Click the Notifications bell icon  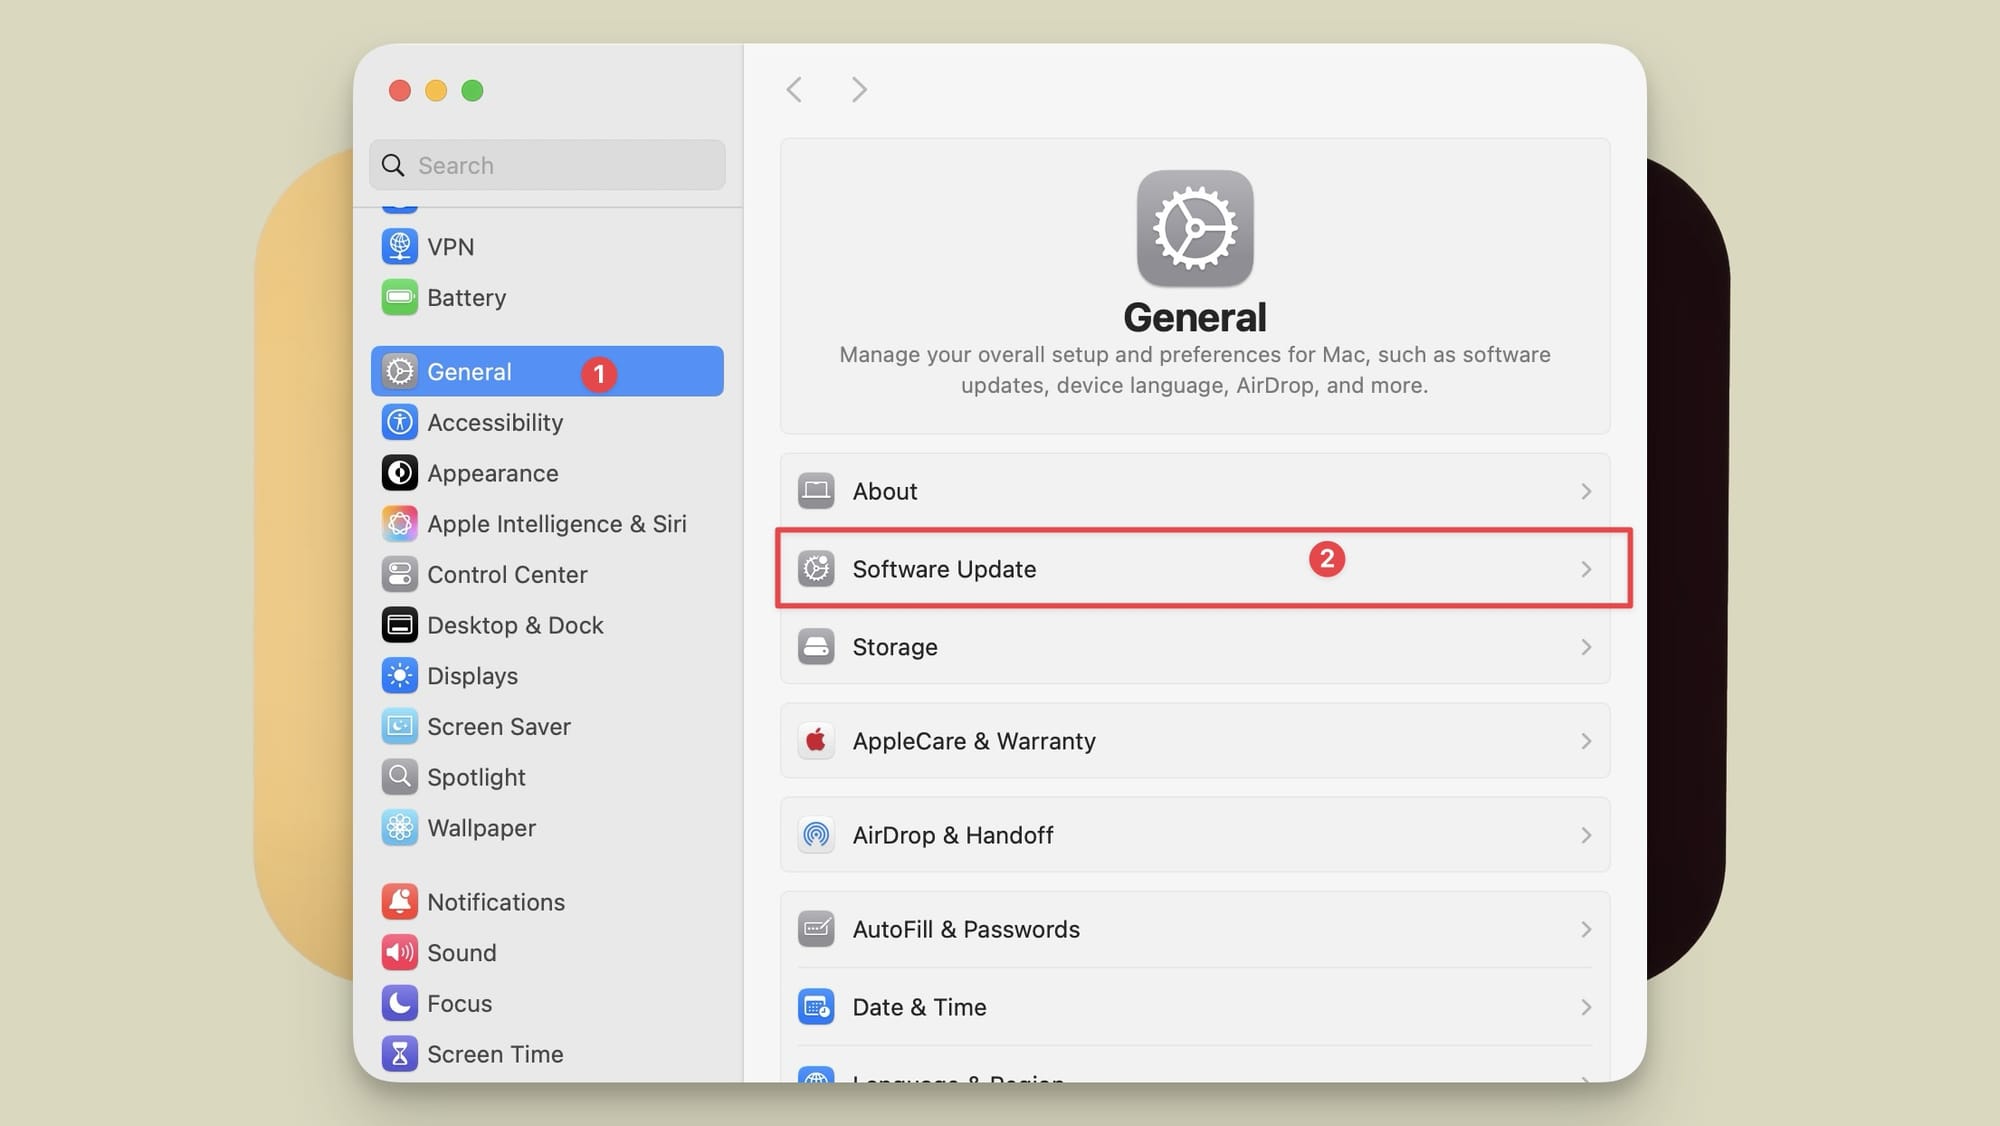(x=399, y=902)
